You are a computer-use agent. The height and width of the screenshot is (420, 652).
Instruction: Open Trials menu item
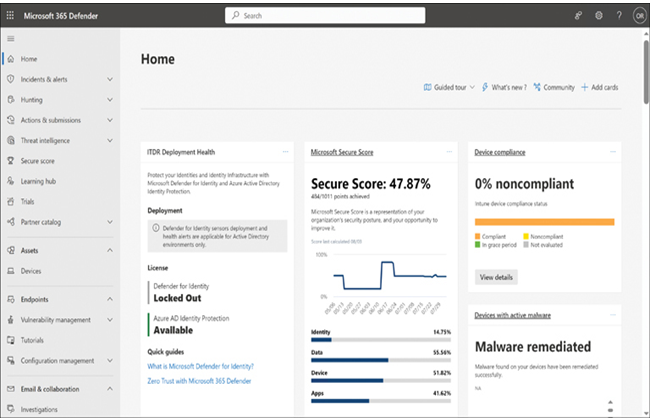coord(27,202)
